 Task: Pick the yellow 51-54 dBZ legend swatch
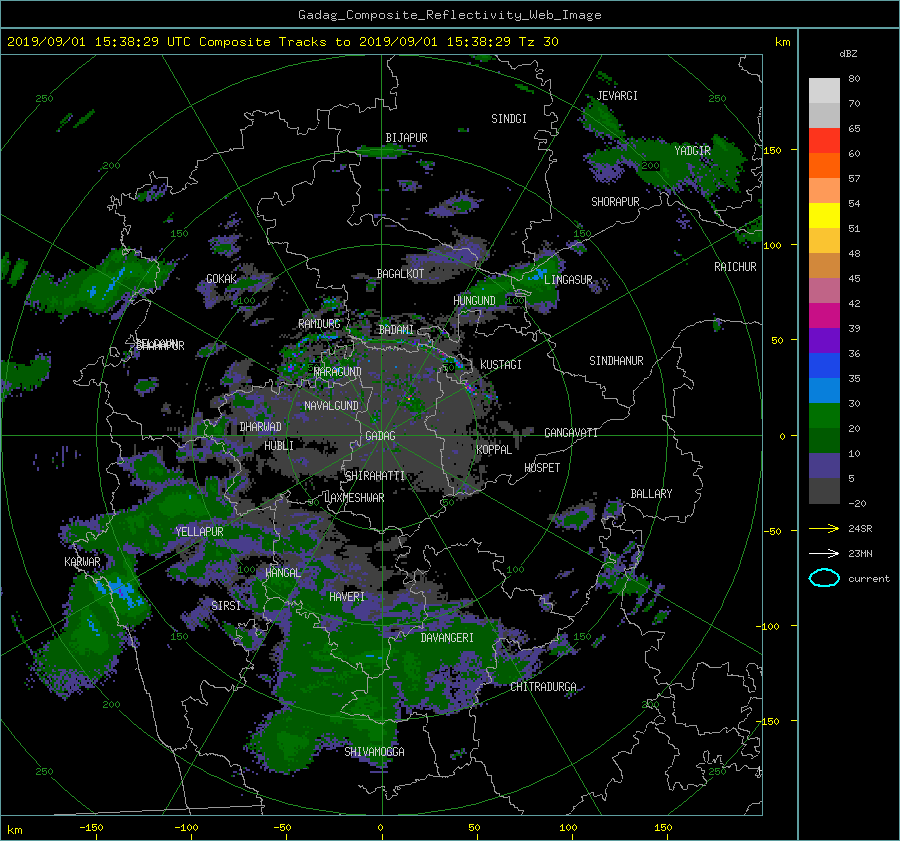click(824, 216)
